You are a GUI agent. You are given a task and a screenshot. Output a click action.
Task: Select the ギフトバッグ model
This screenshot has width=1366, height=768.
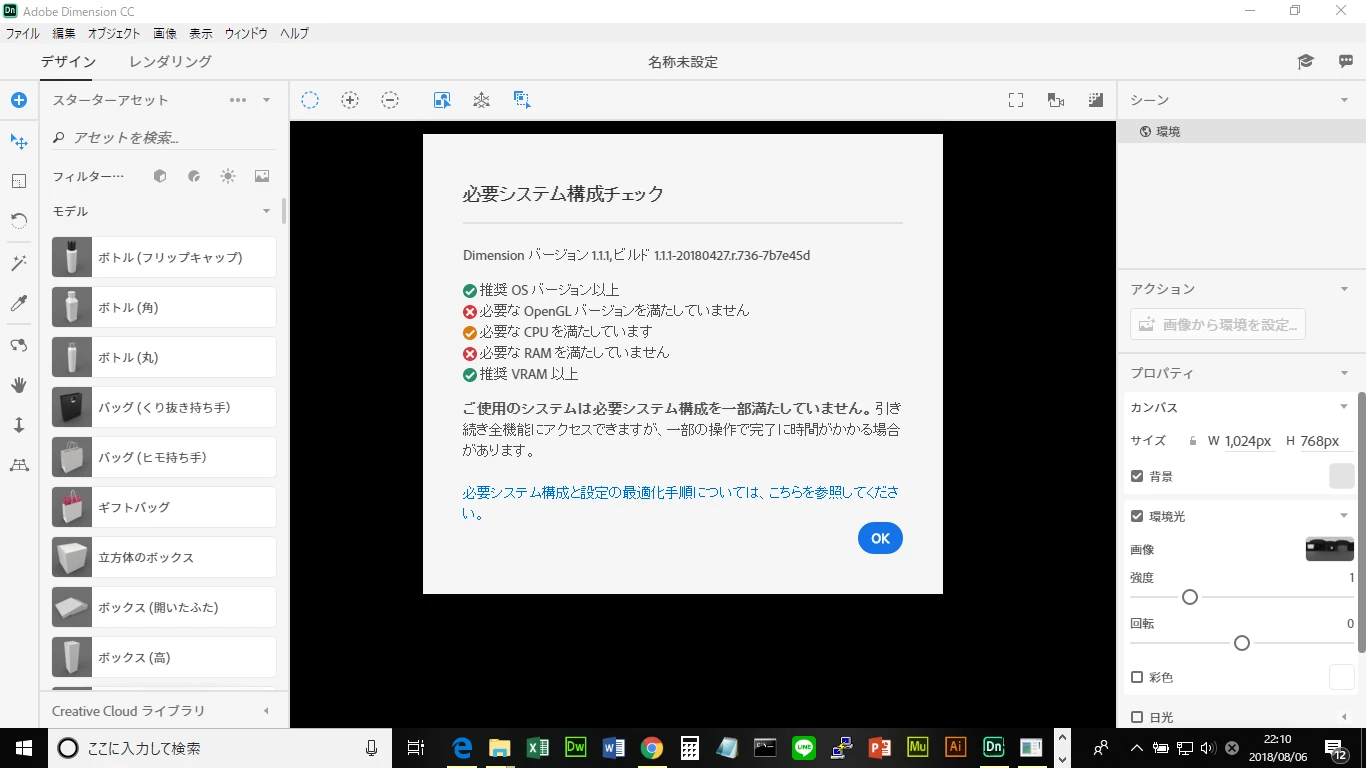click(164, 507)
